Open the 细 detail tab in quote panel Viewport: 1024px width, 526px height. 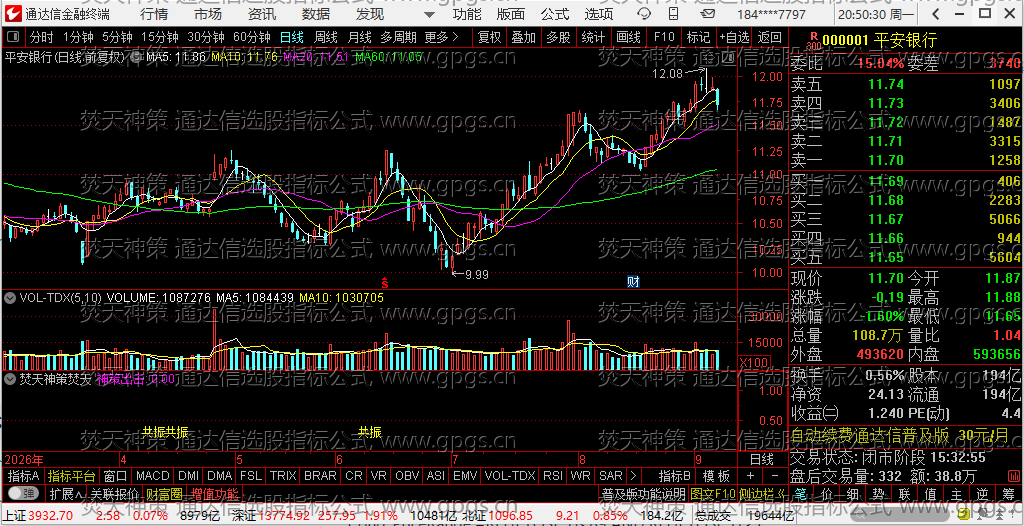click(x=852, y=493)
